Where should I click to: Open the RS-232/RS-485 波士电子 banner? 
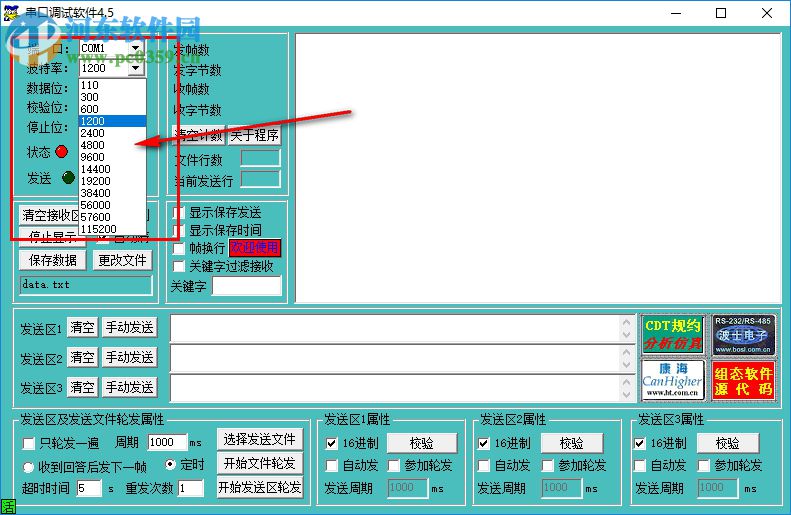pyautogui.click(x=743, y=335)
